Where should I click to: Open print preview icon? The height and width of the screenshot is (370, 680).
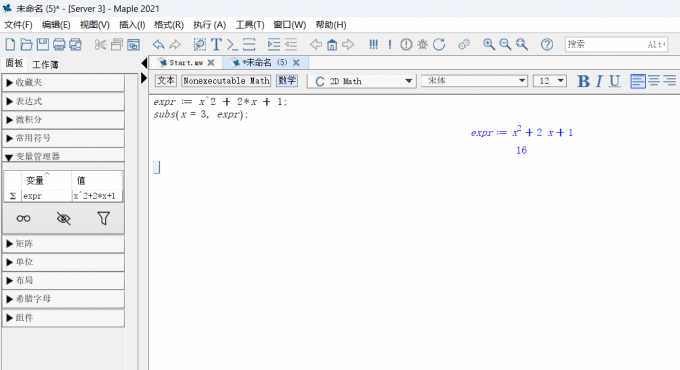(x=75, y=44)
